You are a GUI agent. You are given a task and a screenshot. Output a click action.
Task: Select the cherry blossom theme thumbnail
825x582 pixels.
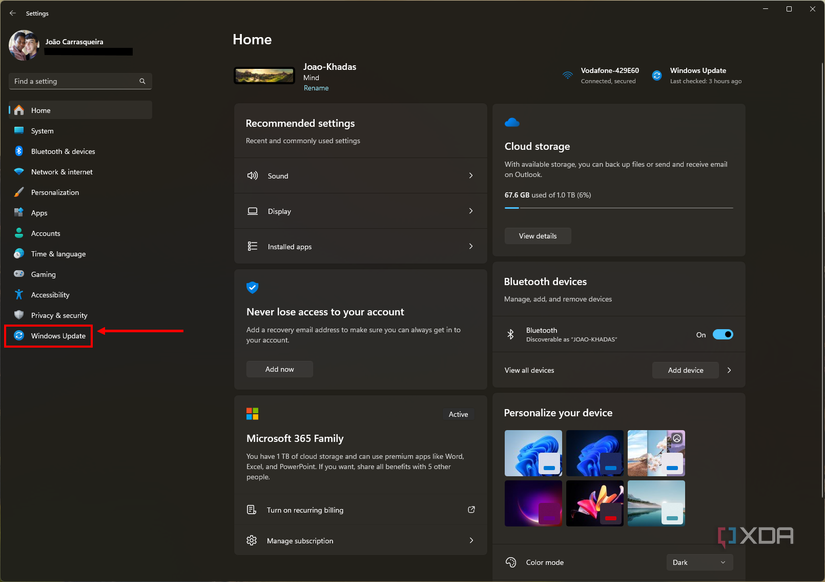[656, 453]
